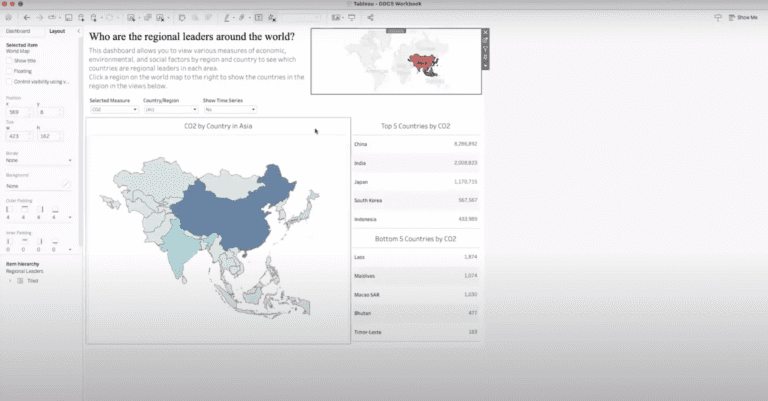Toggle Control visibility using value checkbox
This screenshot has height=401, width=768.
(x=9, y=82)
